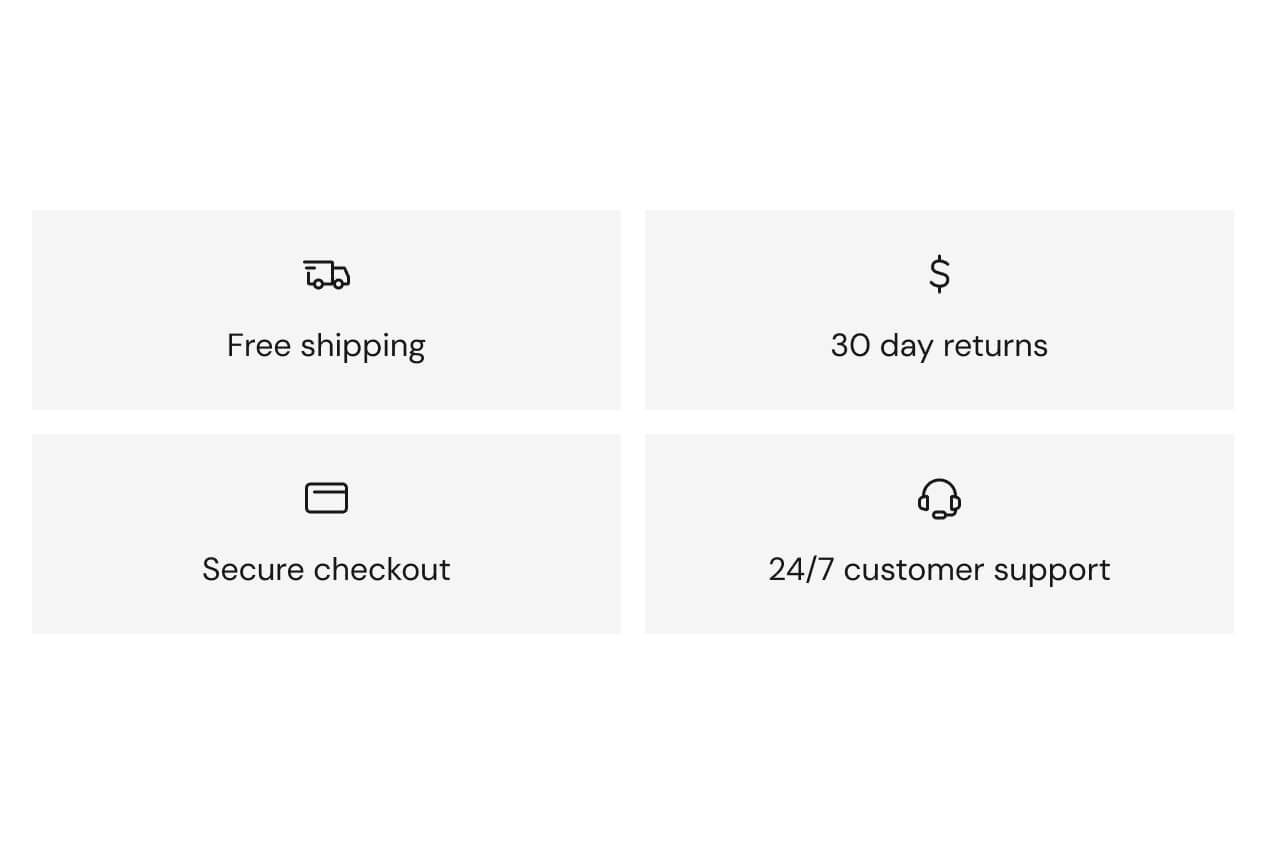Click the headset support icon
1266x844 pixels.
point(939,498)
